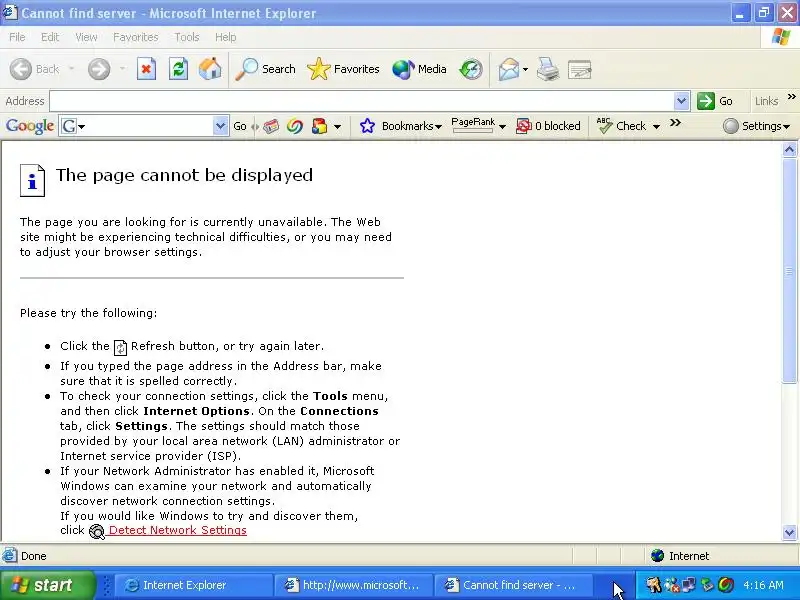800x600 pixels.
Task: Click the Windows start button
Action: click(47, 585)
